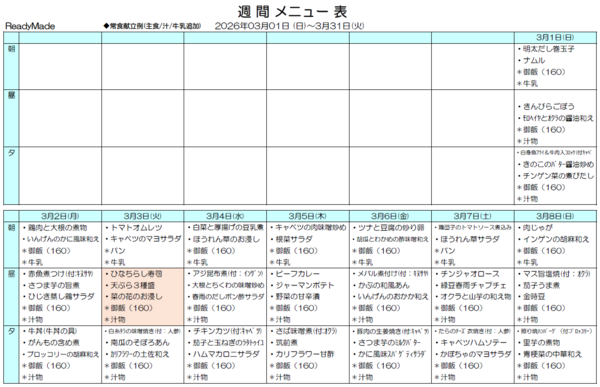
Task: Click 'チンゲン菜の煮びたし' in 3月1日 dinner
Action: (x=558, y=176)
